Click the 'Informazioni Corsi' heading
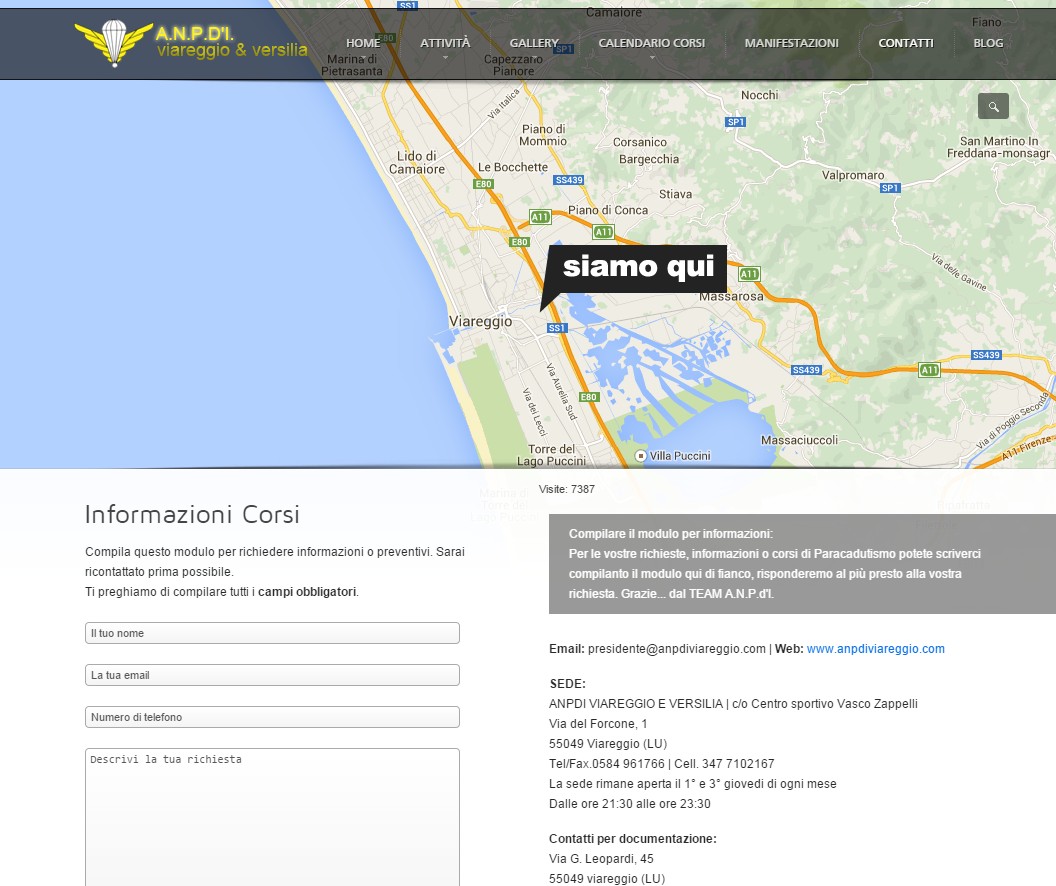 tap(192, 514)
